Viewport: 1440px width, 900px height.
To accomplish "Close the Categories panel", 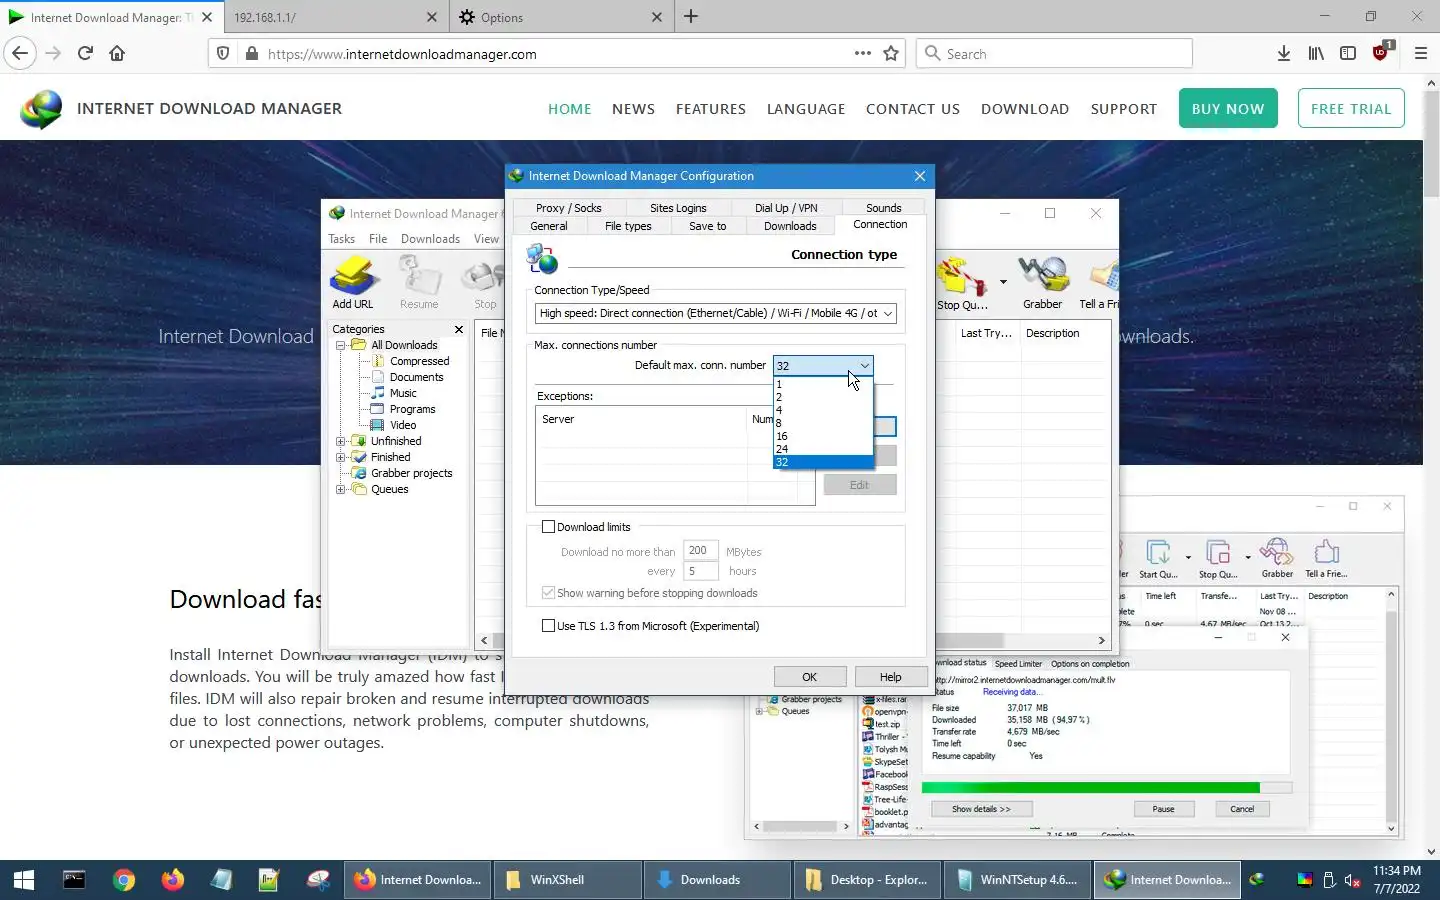I will 459,329.
